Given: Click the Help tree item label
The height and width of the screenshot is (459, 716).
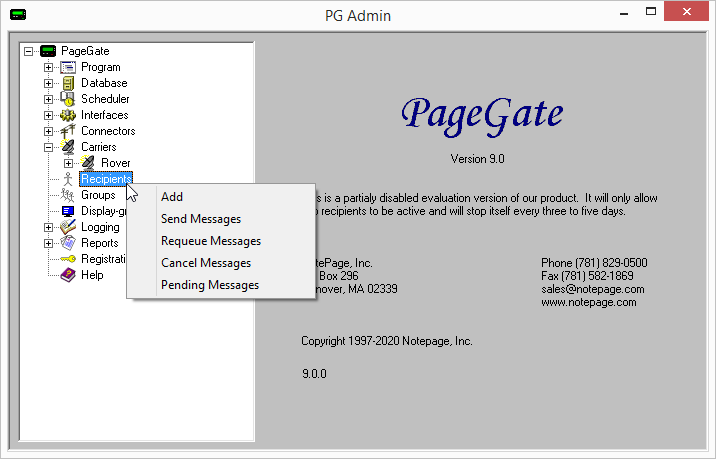Looking at the screenshot, I should (92, 275).
